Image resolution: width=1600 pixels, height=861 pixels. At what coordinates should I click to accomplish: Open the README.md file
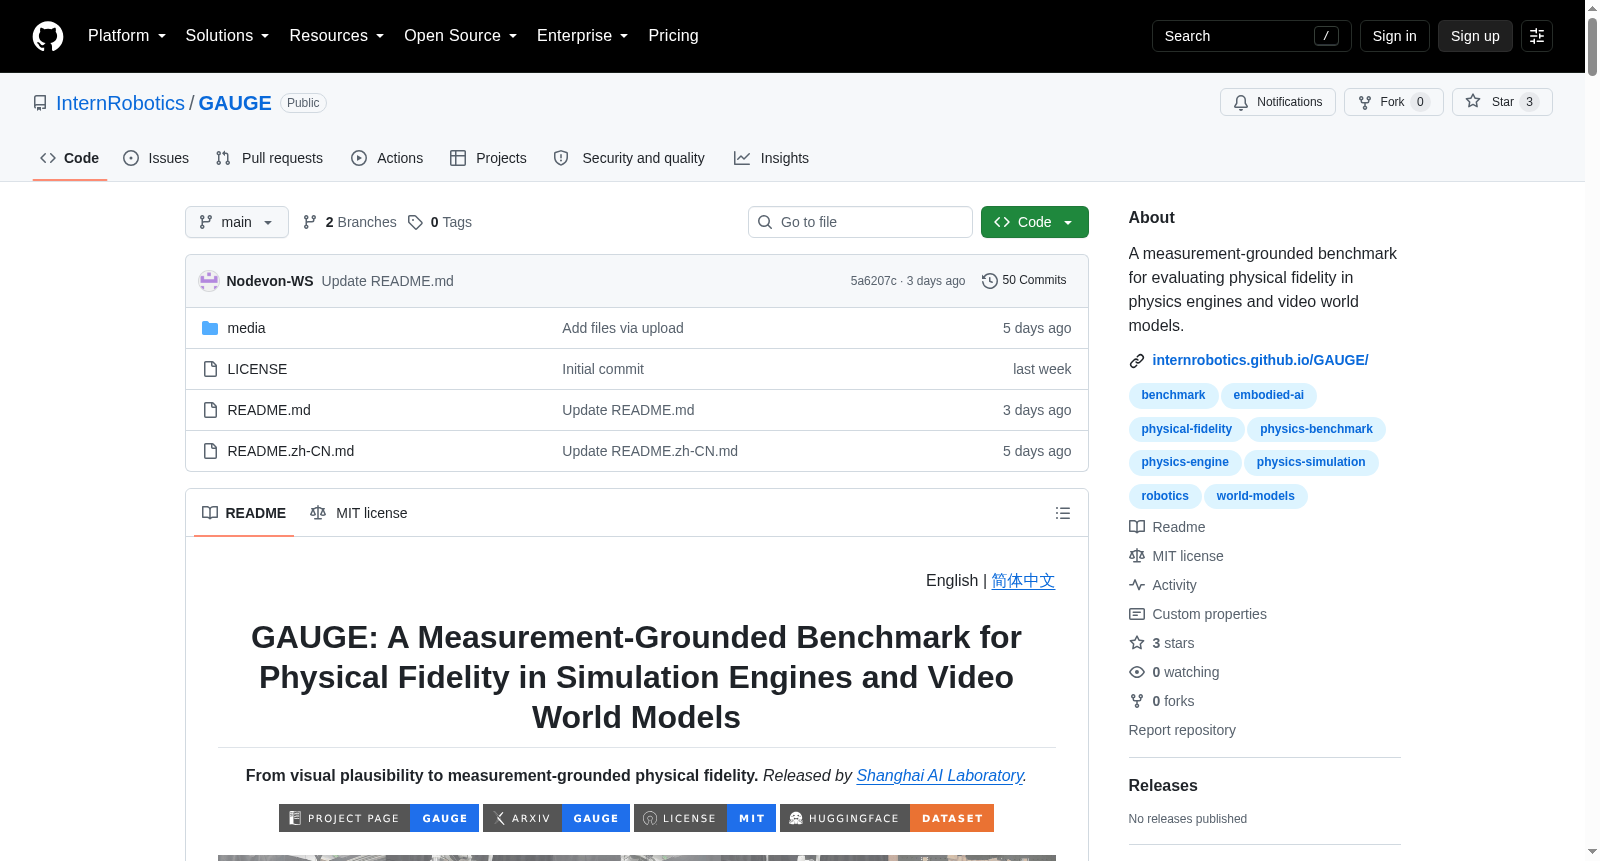click(x=269, y=410)
